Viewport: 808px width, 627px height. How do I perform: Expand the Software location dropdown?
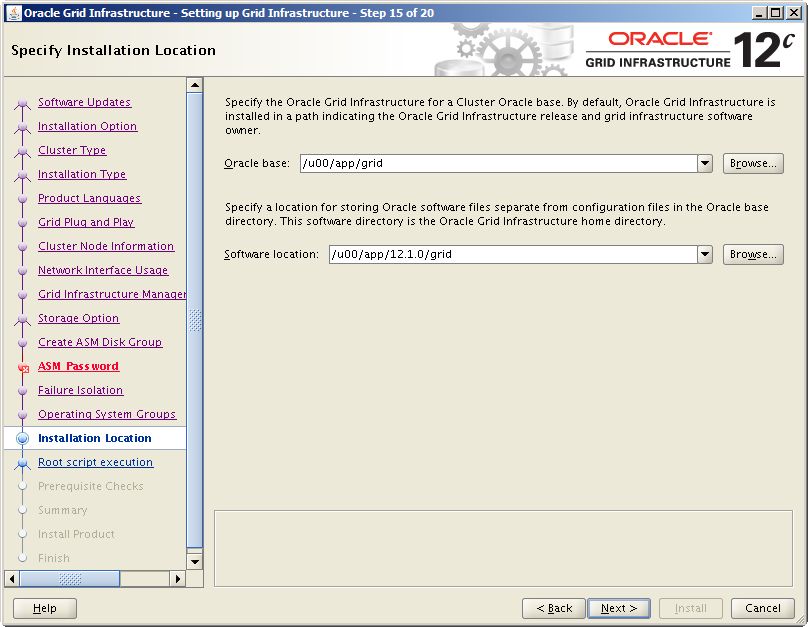click(705, 254)
